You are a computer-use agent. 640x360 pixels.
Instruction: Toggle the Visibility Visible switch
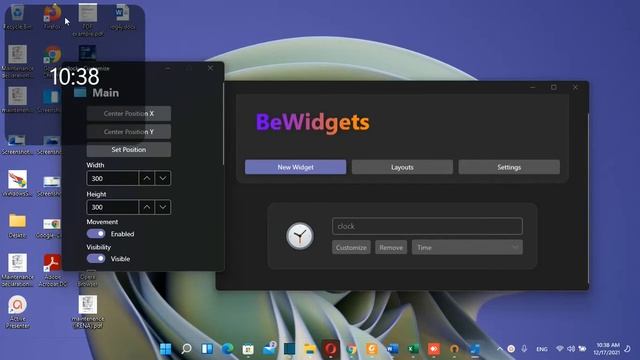pos(96,258)
